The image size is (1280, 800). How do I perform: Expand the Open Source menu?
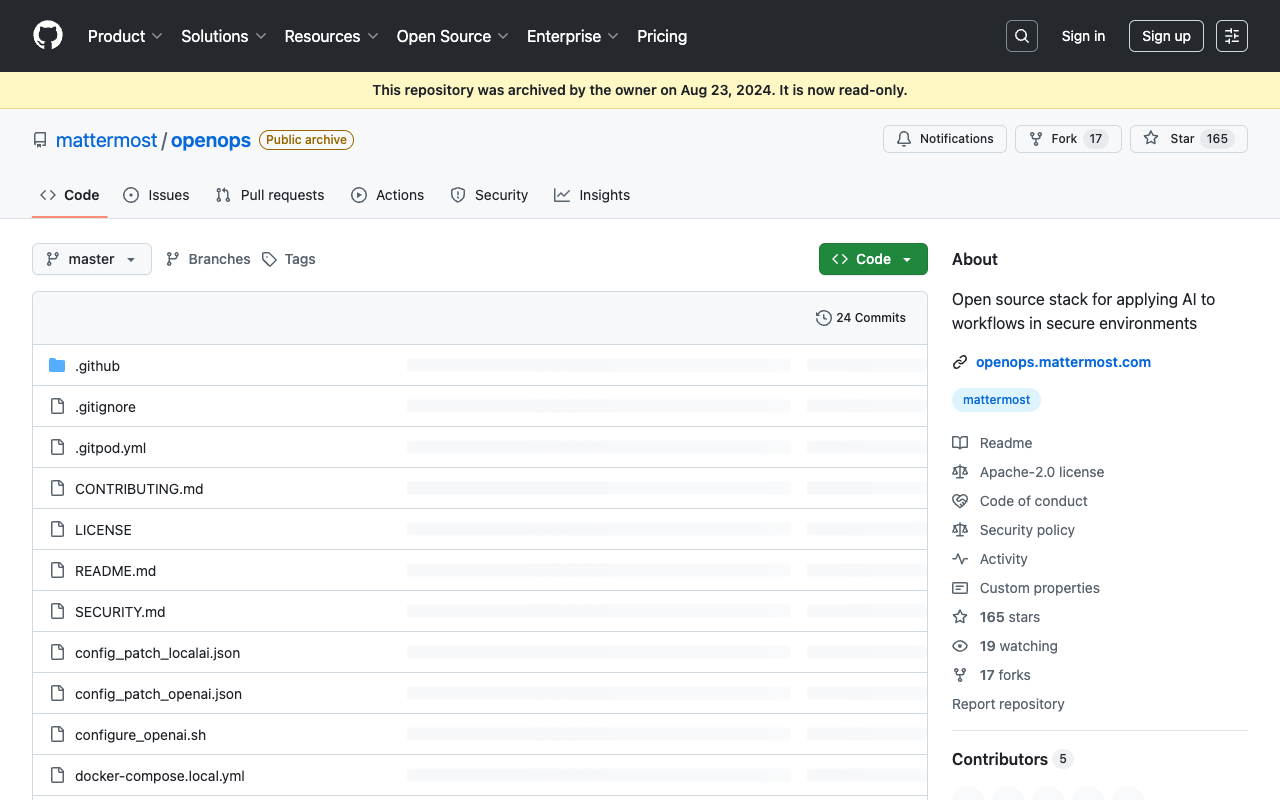click(453, 36)
